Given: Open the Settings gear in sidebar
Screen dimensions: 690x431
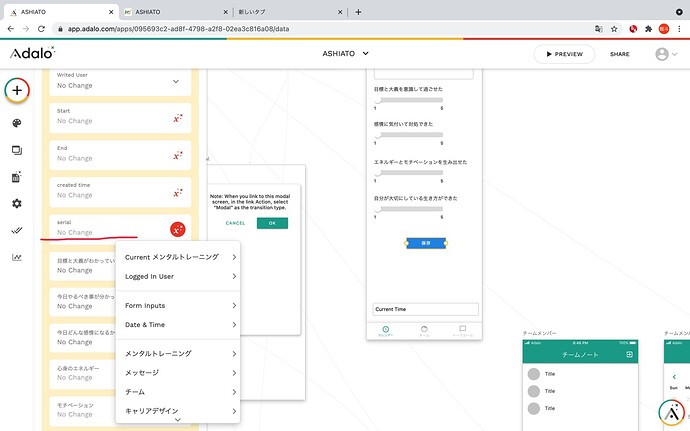Looking at the screenshot, I should click(x=17, y=203).
